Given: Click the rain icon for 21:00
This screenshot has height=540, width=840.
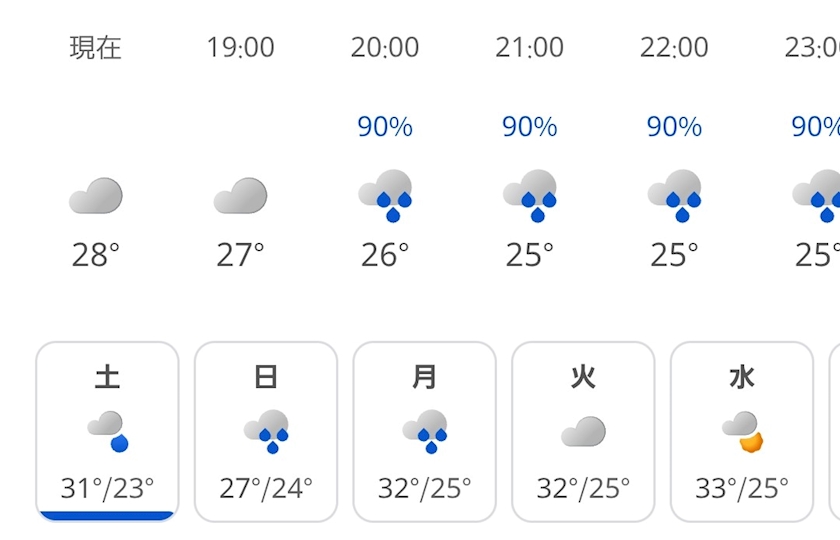Looking at the screenshot, I should [530, 195].
